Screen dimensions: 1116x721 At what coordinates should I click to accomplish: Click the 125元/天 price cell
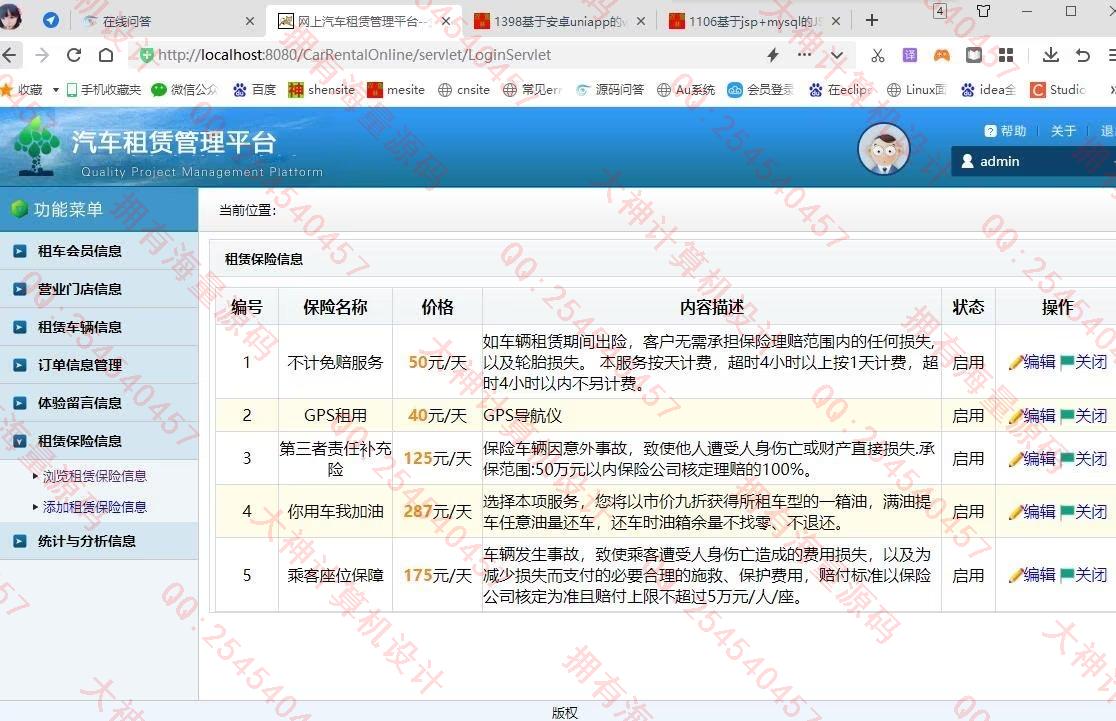437,458
